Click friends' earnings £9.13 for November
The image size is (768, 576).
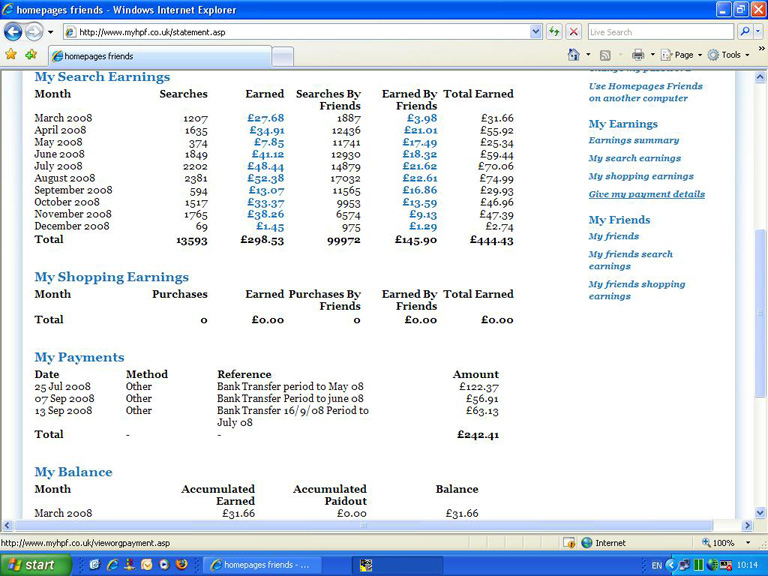coord(423,215)
